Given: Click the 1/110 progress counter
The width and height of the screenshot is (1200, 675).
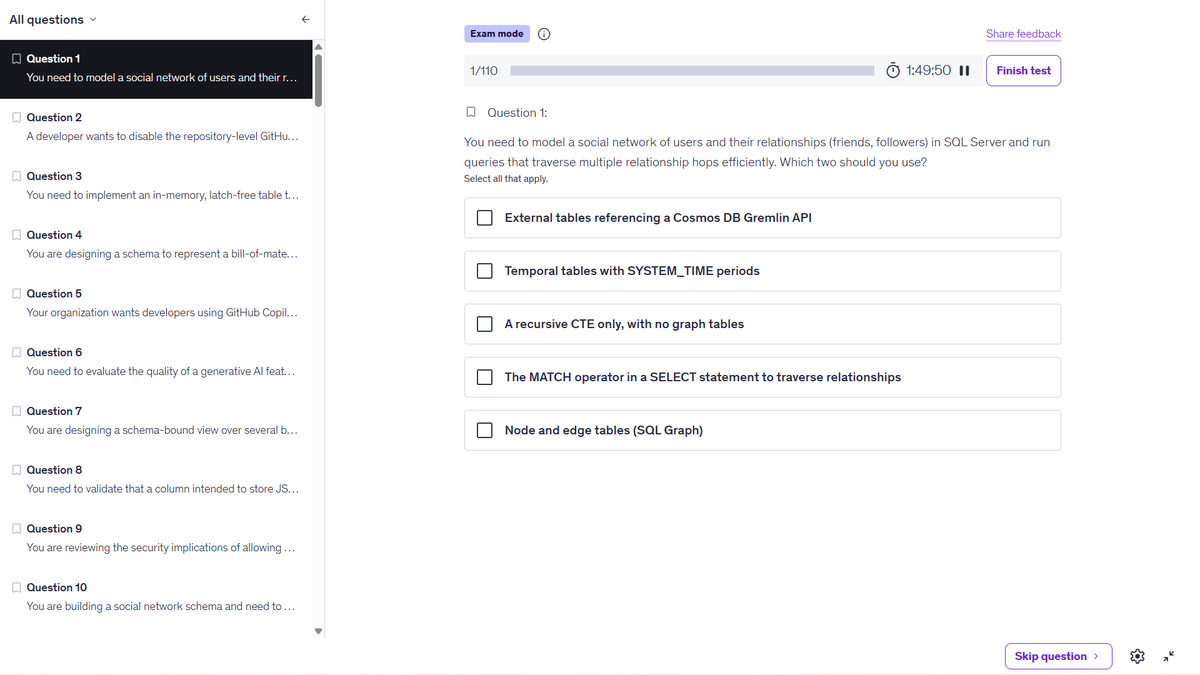Looking at the screenshot, I should (x=484, y=71).
